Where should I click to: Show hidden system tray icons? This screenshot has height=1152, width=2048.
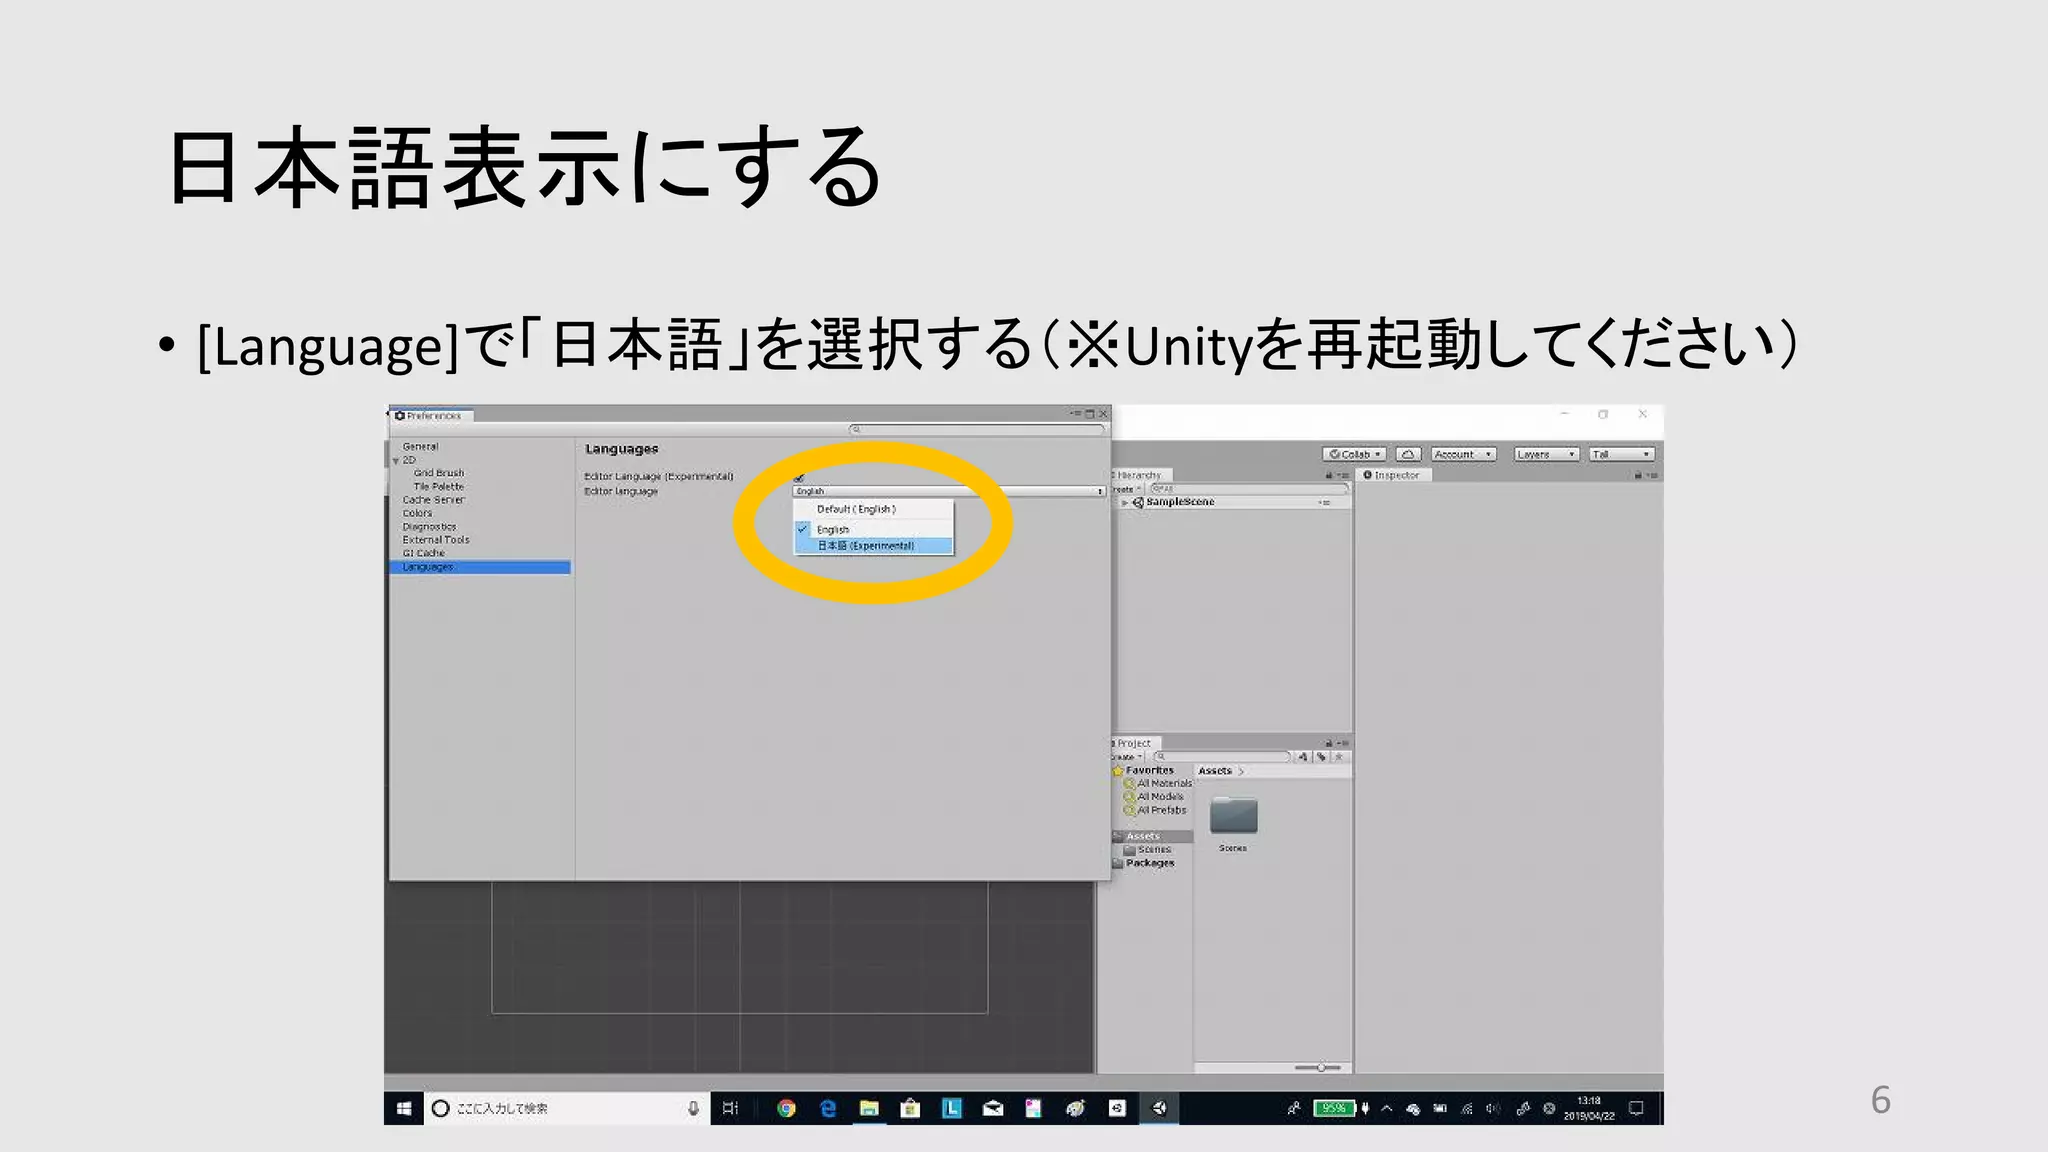[x=1387, y=1108]
